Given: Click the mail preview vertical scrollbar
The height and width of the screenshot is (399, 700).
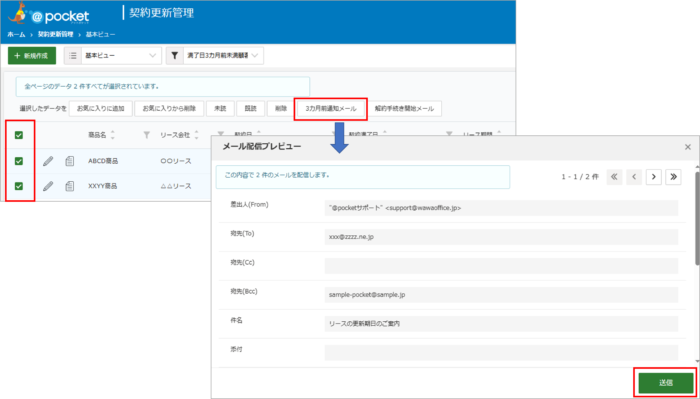Looking at the screenshot, I should (697, 219).
